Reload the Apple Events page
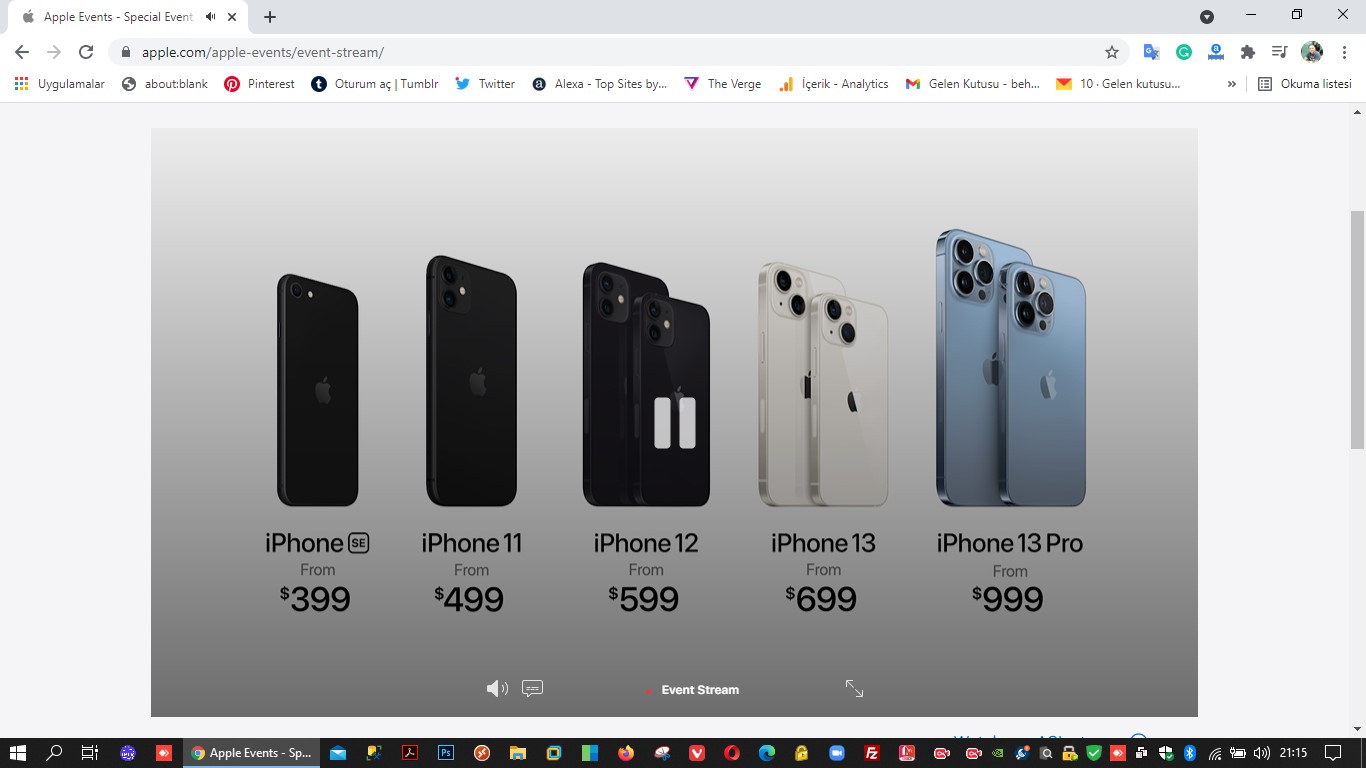 click(86, 52)
